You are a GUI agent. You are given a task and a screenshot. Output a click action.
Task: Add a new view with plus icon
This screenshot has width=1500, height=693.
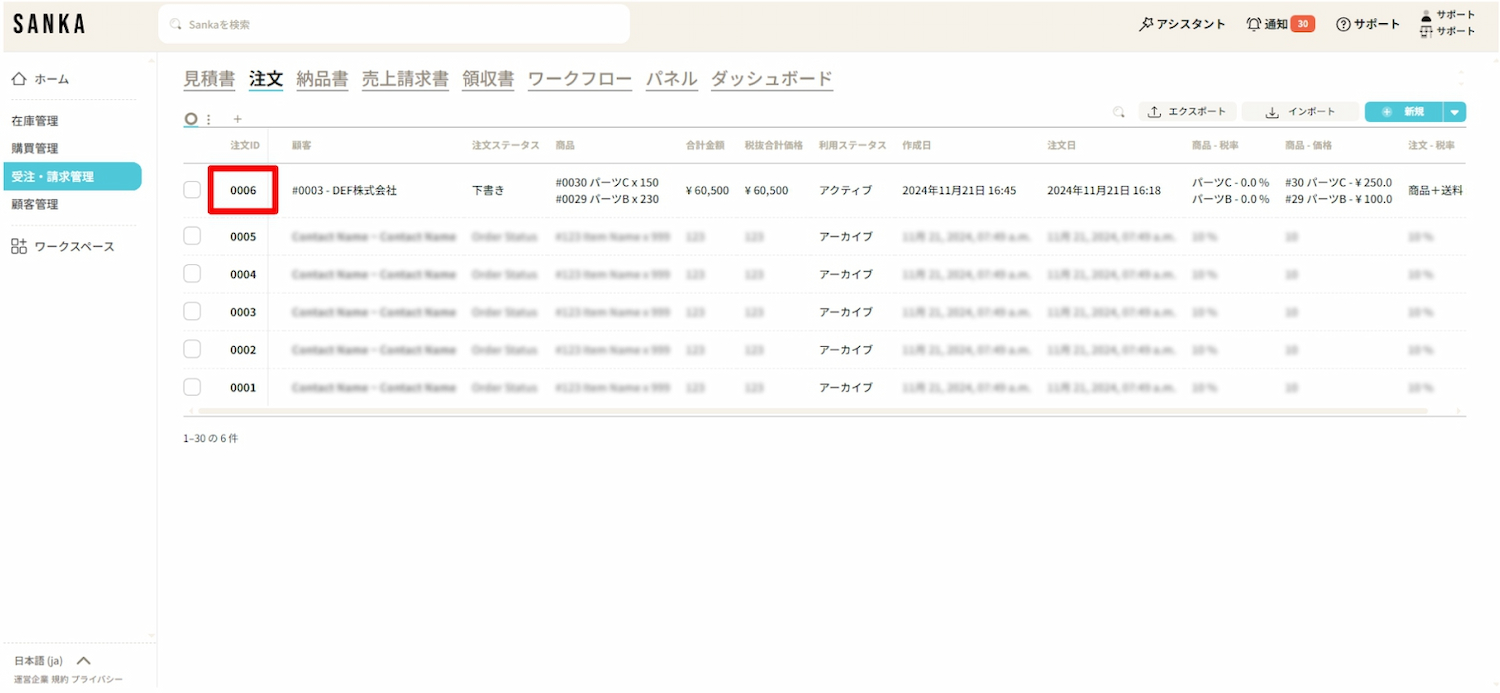237,119
